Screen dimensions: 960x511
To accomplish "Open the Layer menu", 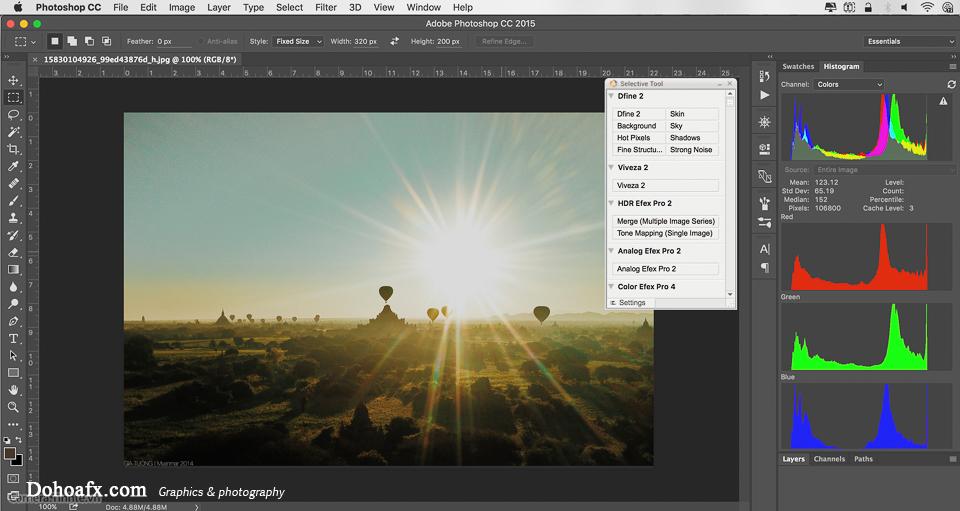I will [x=219, y=7].
